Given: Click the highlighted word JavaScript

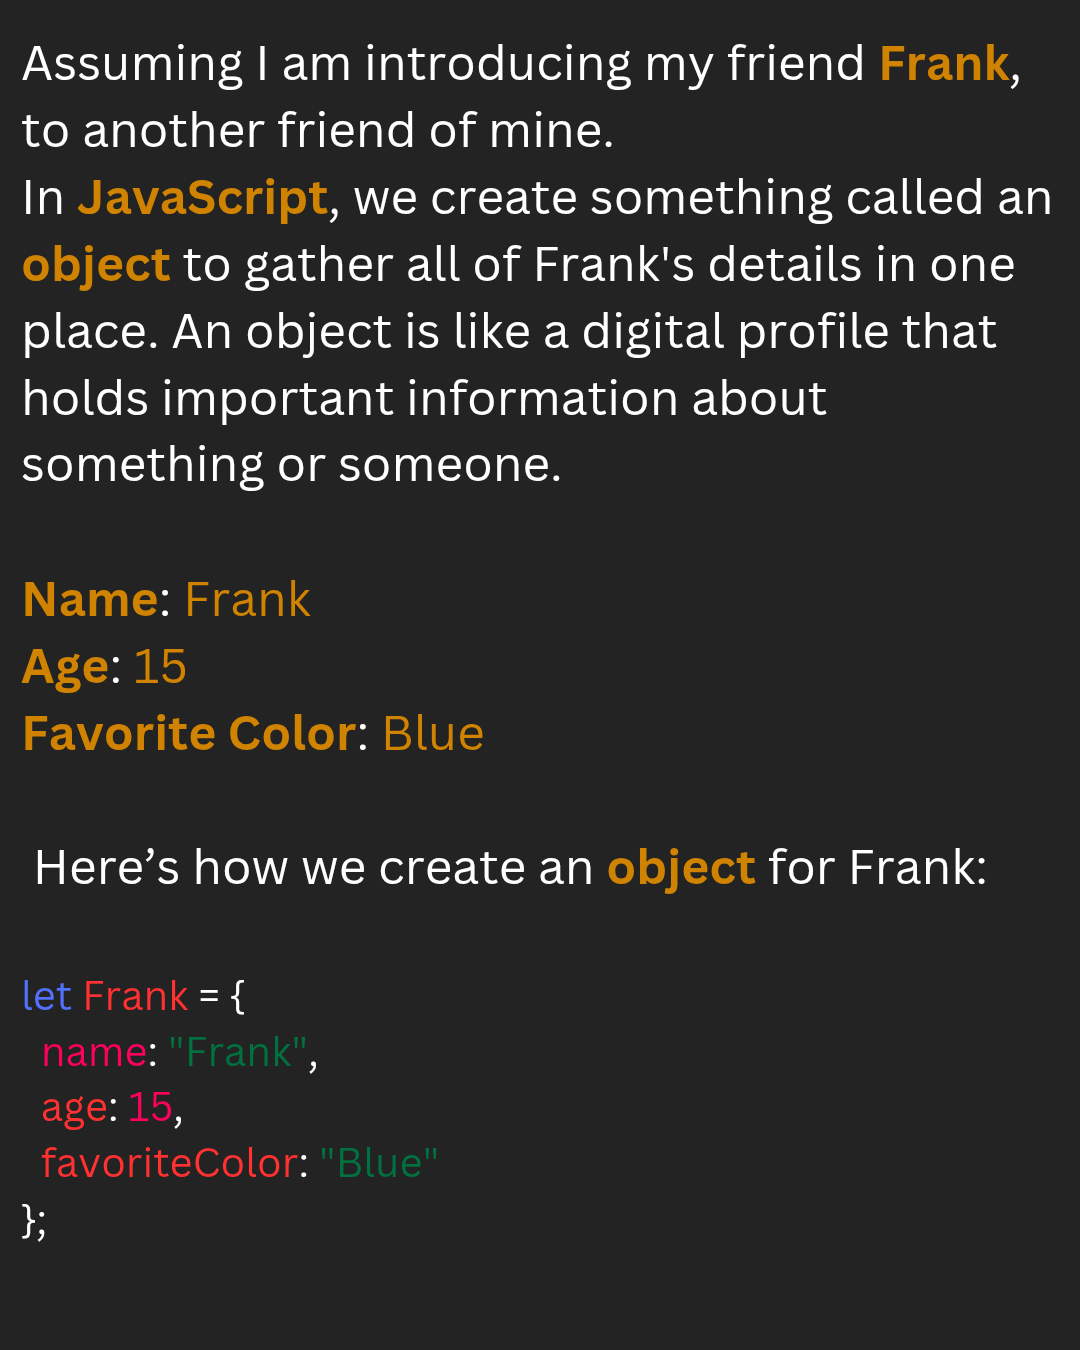Looking at the screenshot, I should (x=203, y=200).
